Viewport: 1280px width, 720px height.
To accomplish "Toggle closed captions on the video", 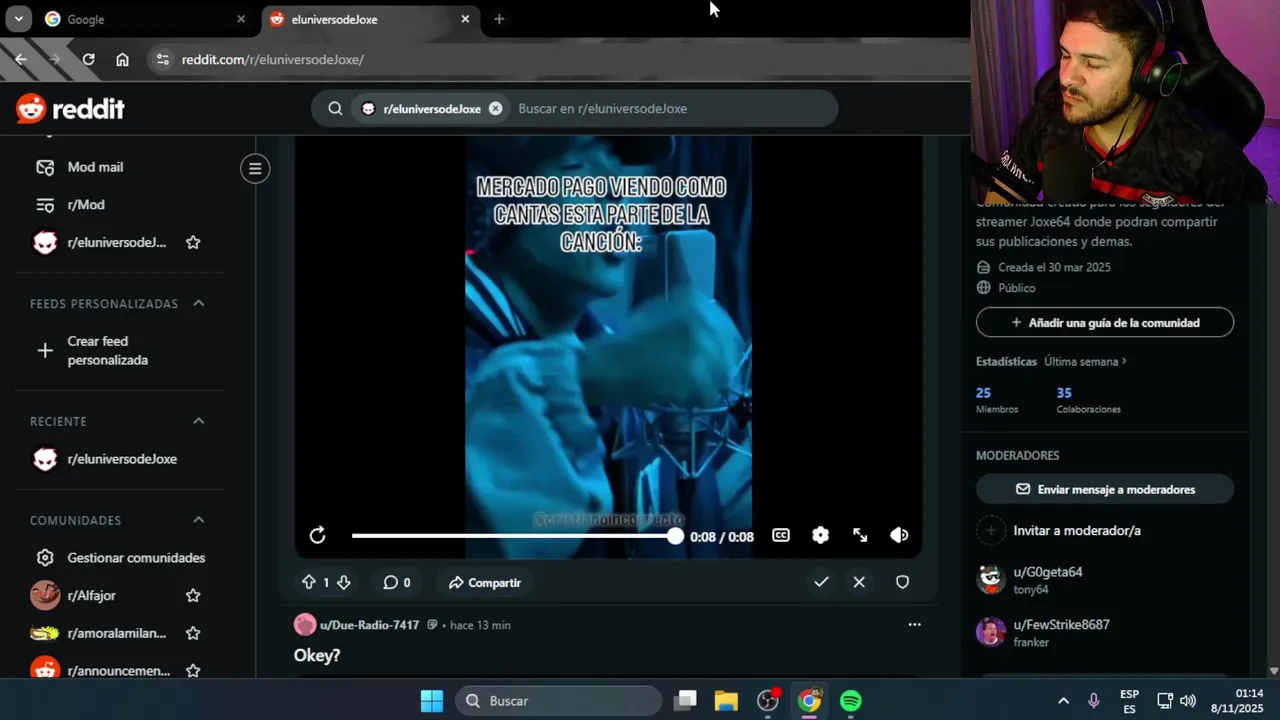I will [x=781, y=536].
